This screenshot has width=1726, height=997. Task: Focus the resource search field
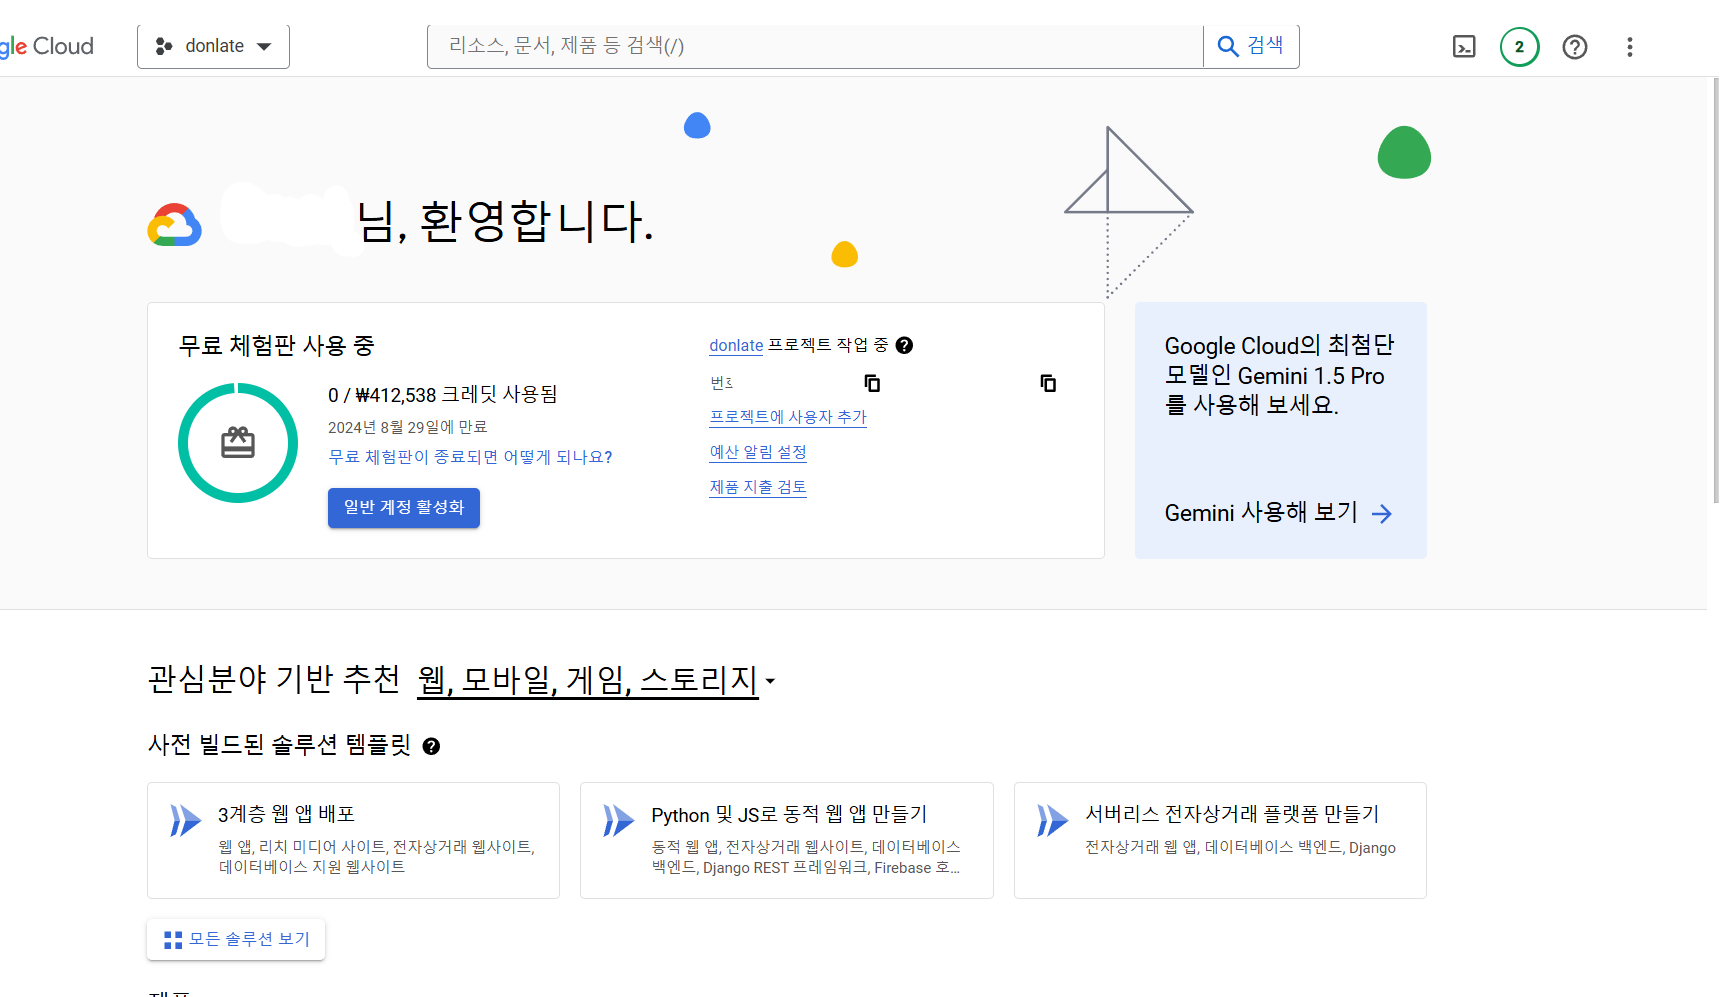tap(815, 46)
